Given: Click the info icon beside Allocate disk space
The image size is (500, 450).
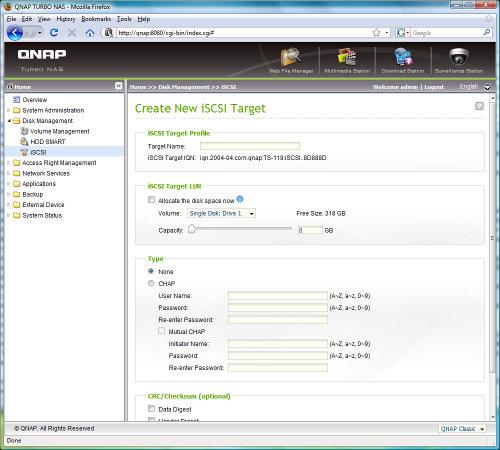Looking at the screenshot, I should tap(240, 199).
